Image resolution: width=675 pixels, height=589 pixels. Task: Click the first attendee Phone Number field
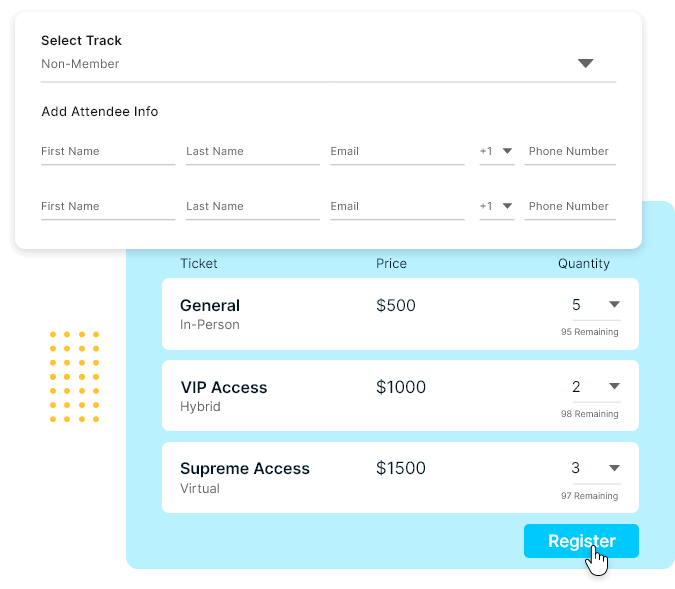point(570,152)
